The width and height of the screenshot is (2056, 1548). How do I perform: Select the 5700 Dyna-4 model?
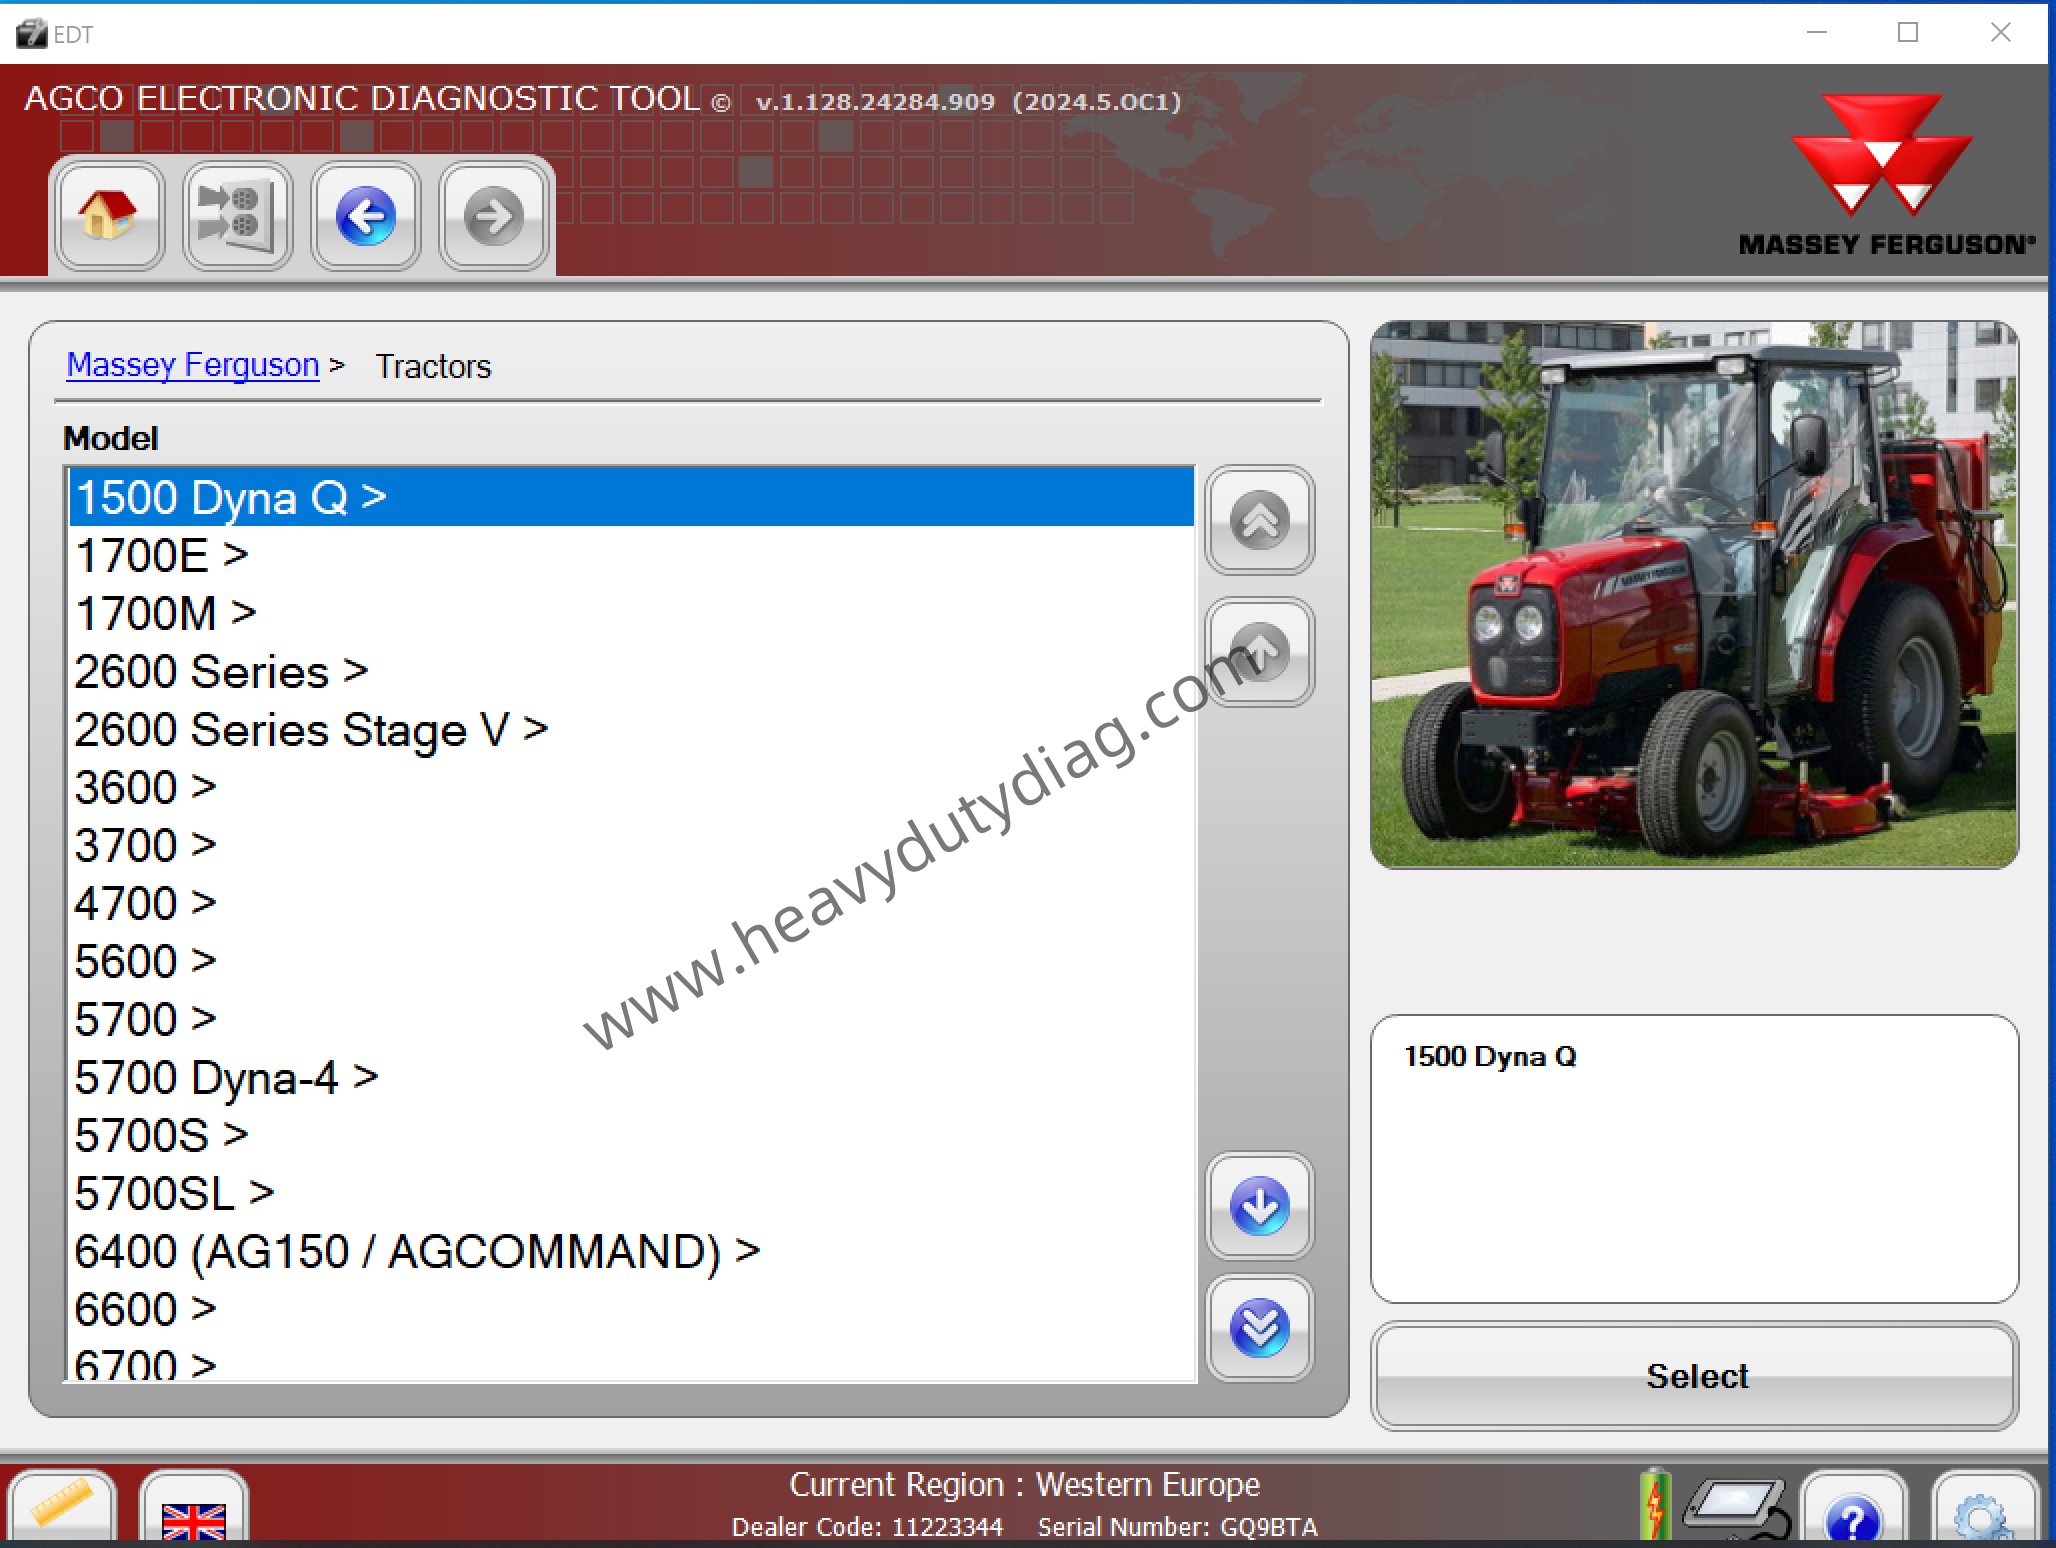[x=632, y=1077]
